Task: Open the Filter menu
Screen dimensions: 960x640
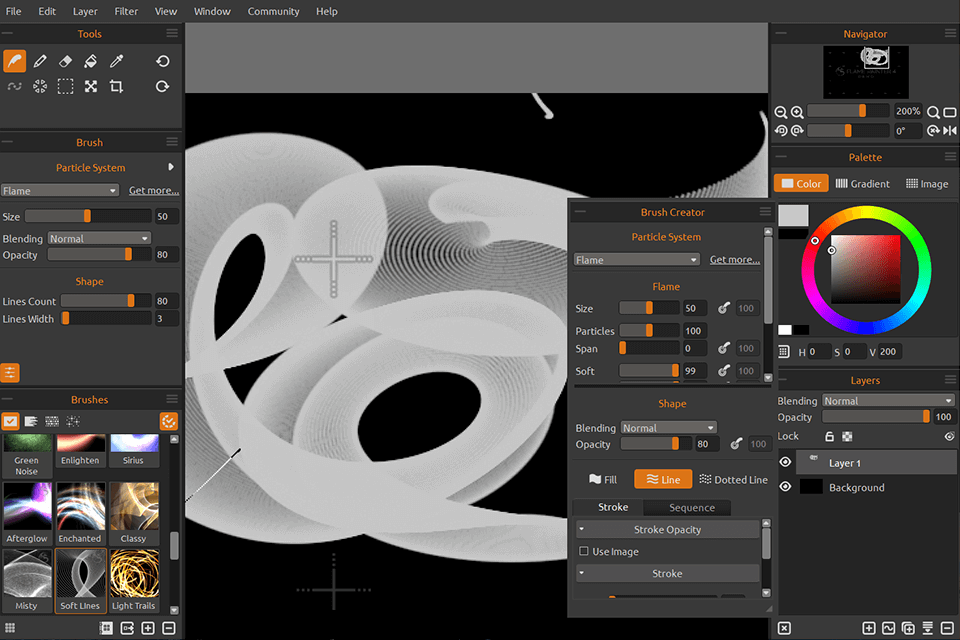Action: (x=126, y=11)
